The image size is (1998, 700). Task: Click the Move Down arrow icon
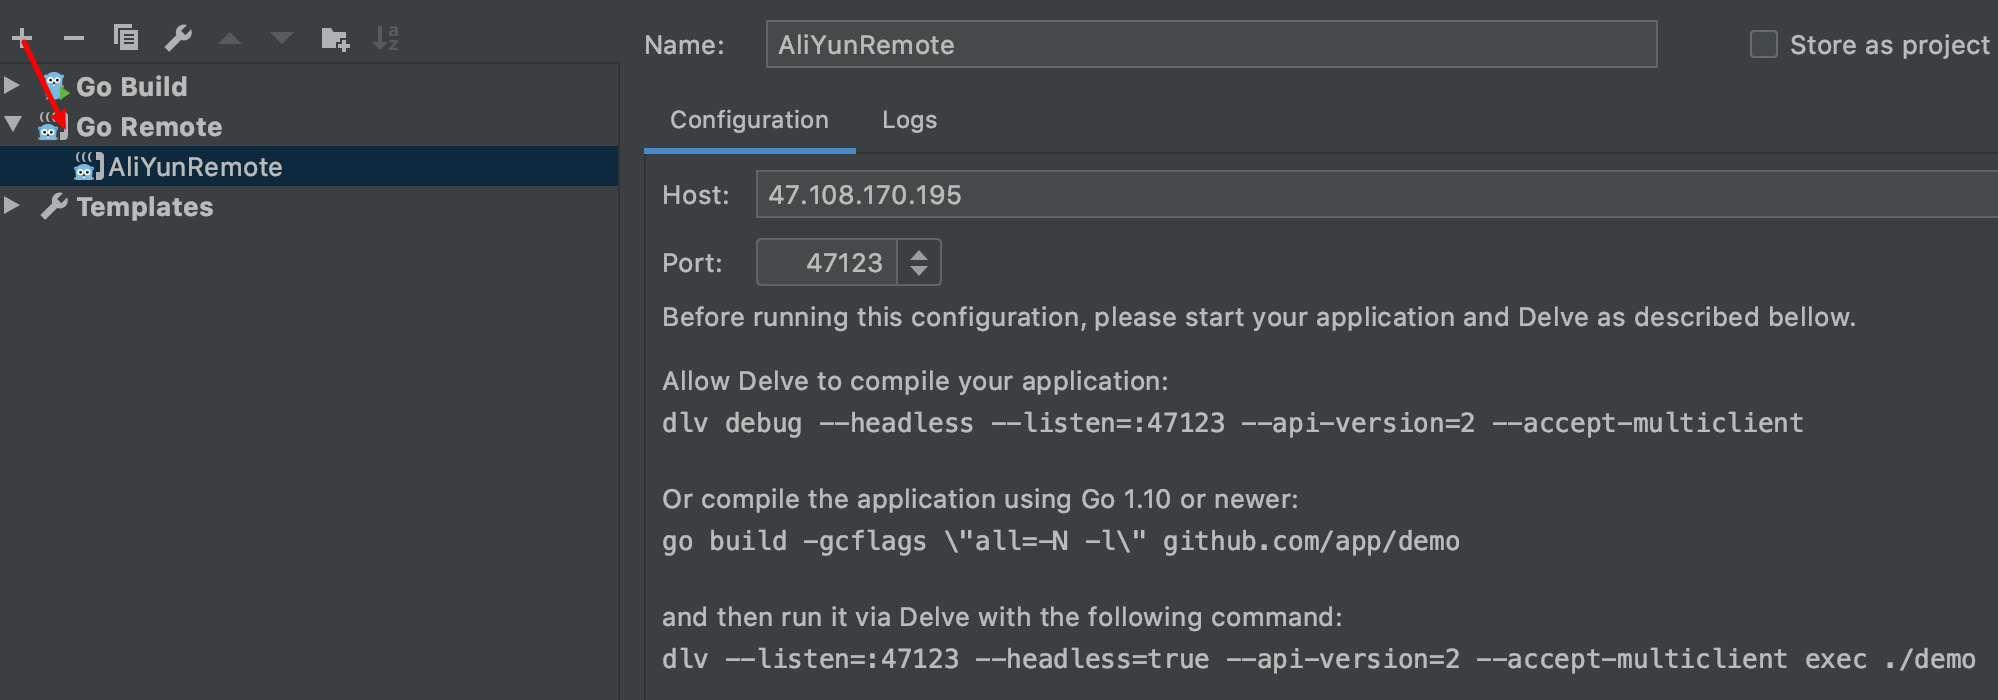[x=282, y=39]
